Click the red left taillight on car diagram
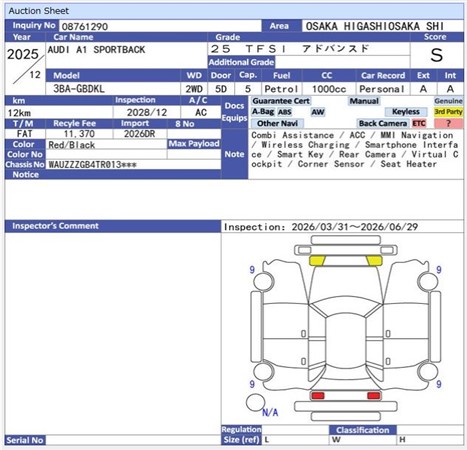Viewport: 467px width, 450px height. click(x=317, y=396)
